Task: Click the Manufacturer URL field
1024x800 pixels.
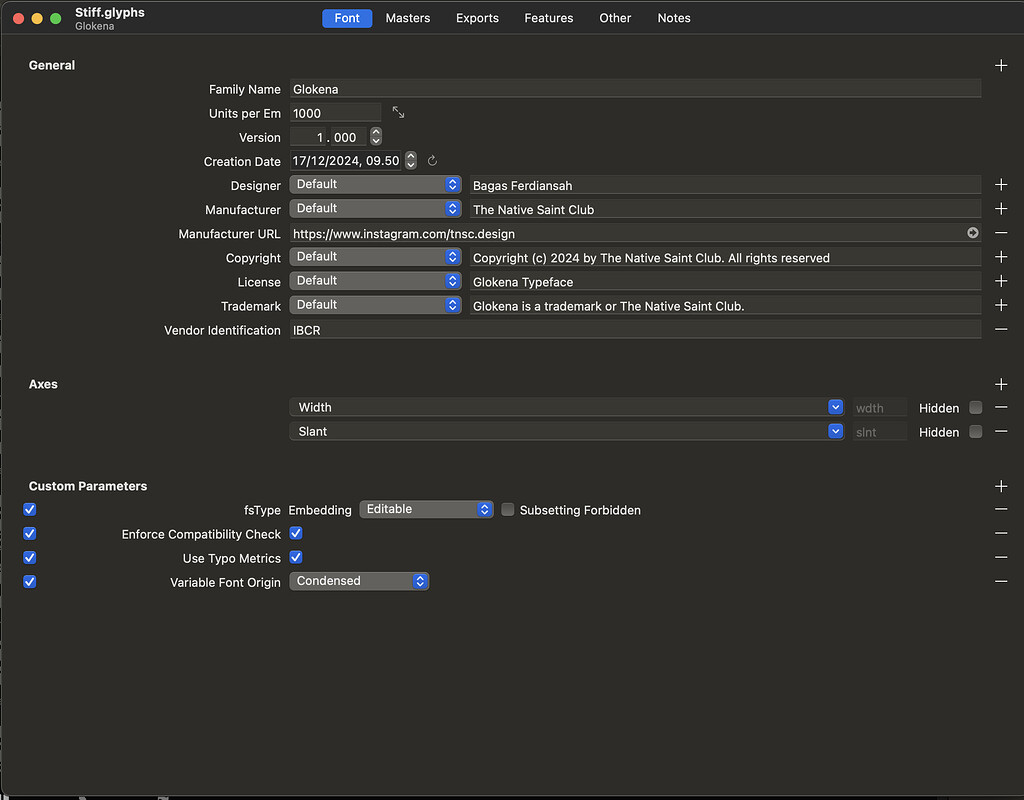Action: [x=635, y=233]
